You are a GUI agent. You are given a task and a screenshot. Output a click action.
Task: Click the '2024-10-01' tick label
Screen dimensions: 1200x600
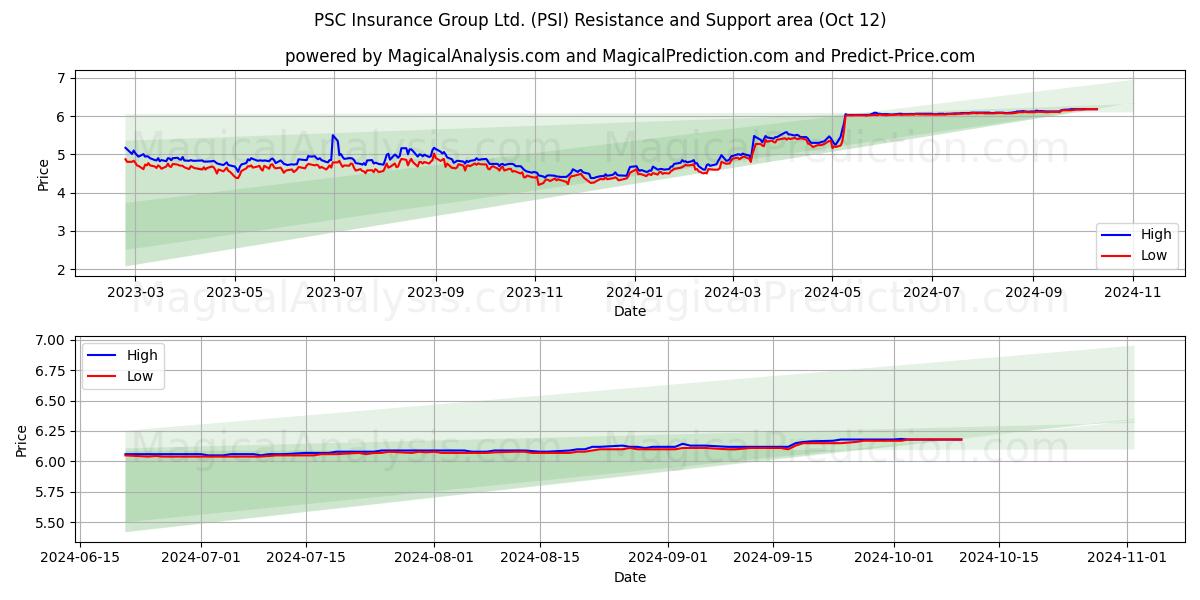894,557
